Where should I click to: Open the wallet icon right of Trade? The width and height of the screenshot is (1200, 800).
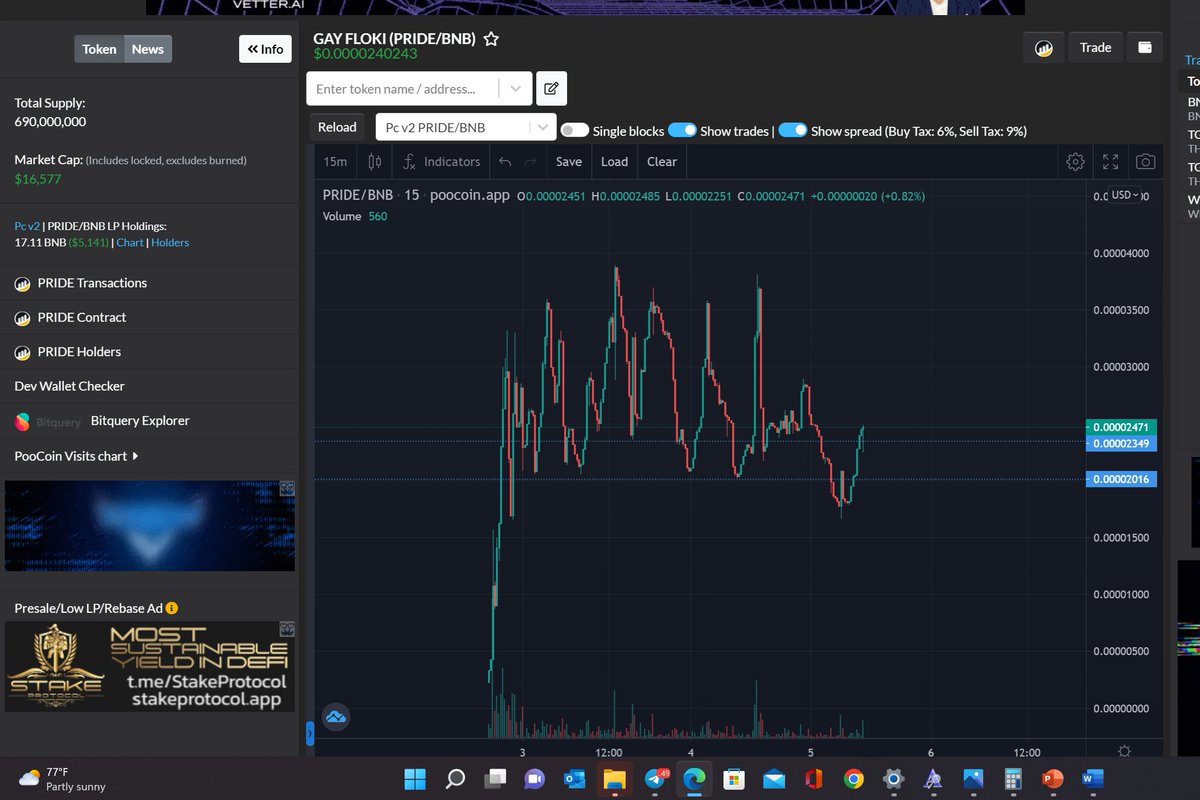(1145, 47)
